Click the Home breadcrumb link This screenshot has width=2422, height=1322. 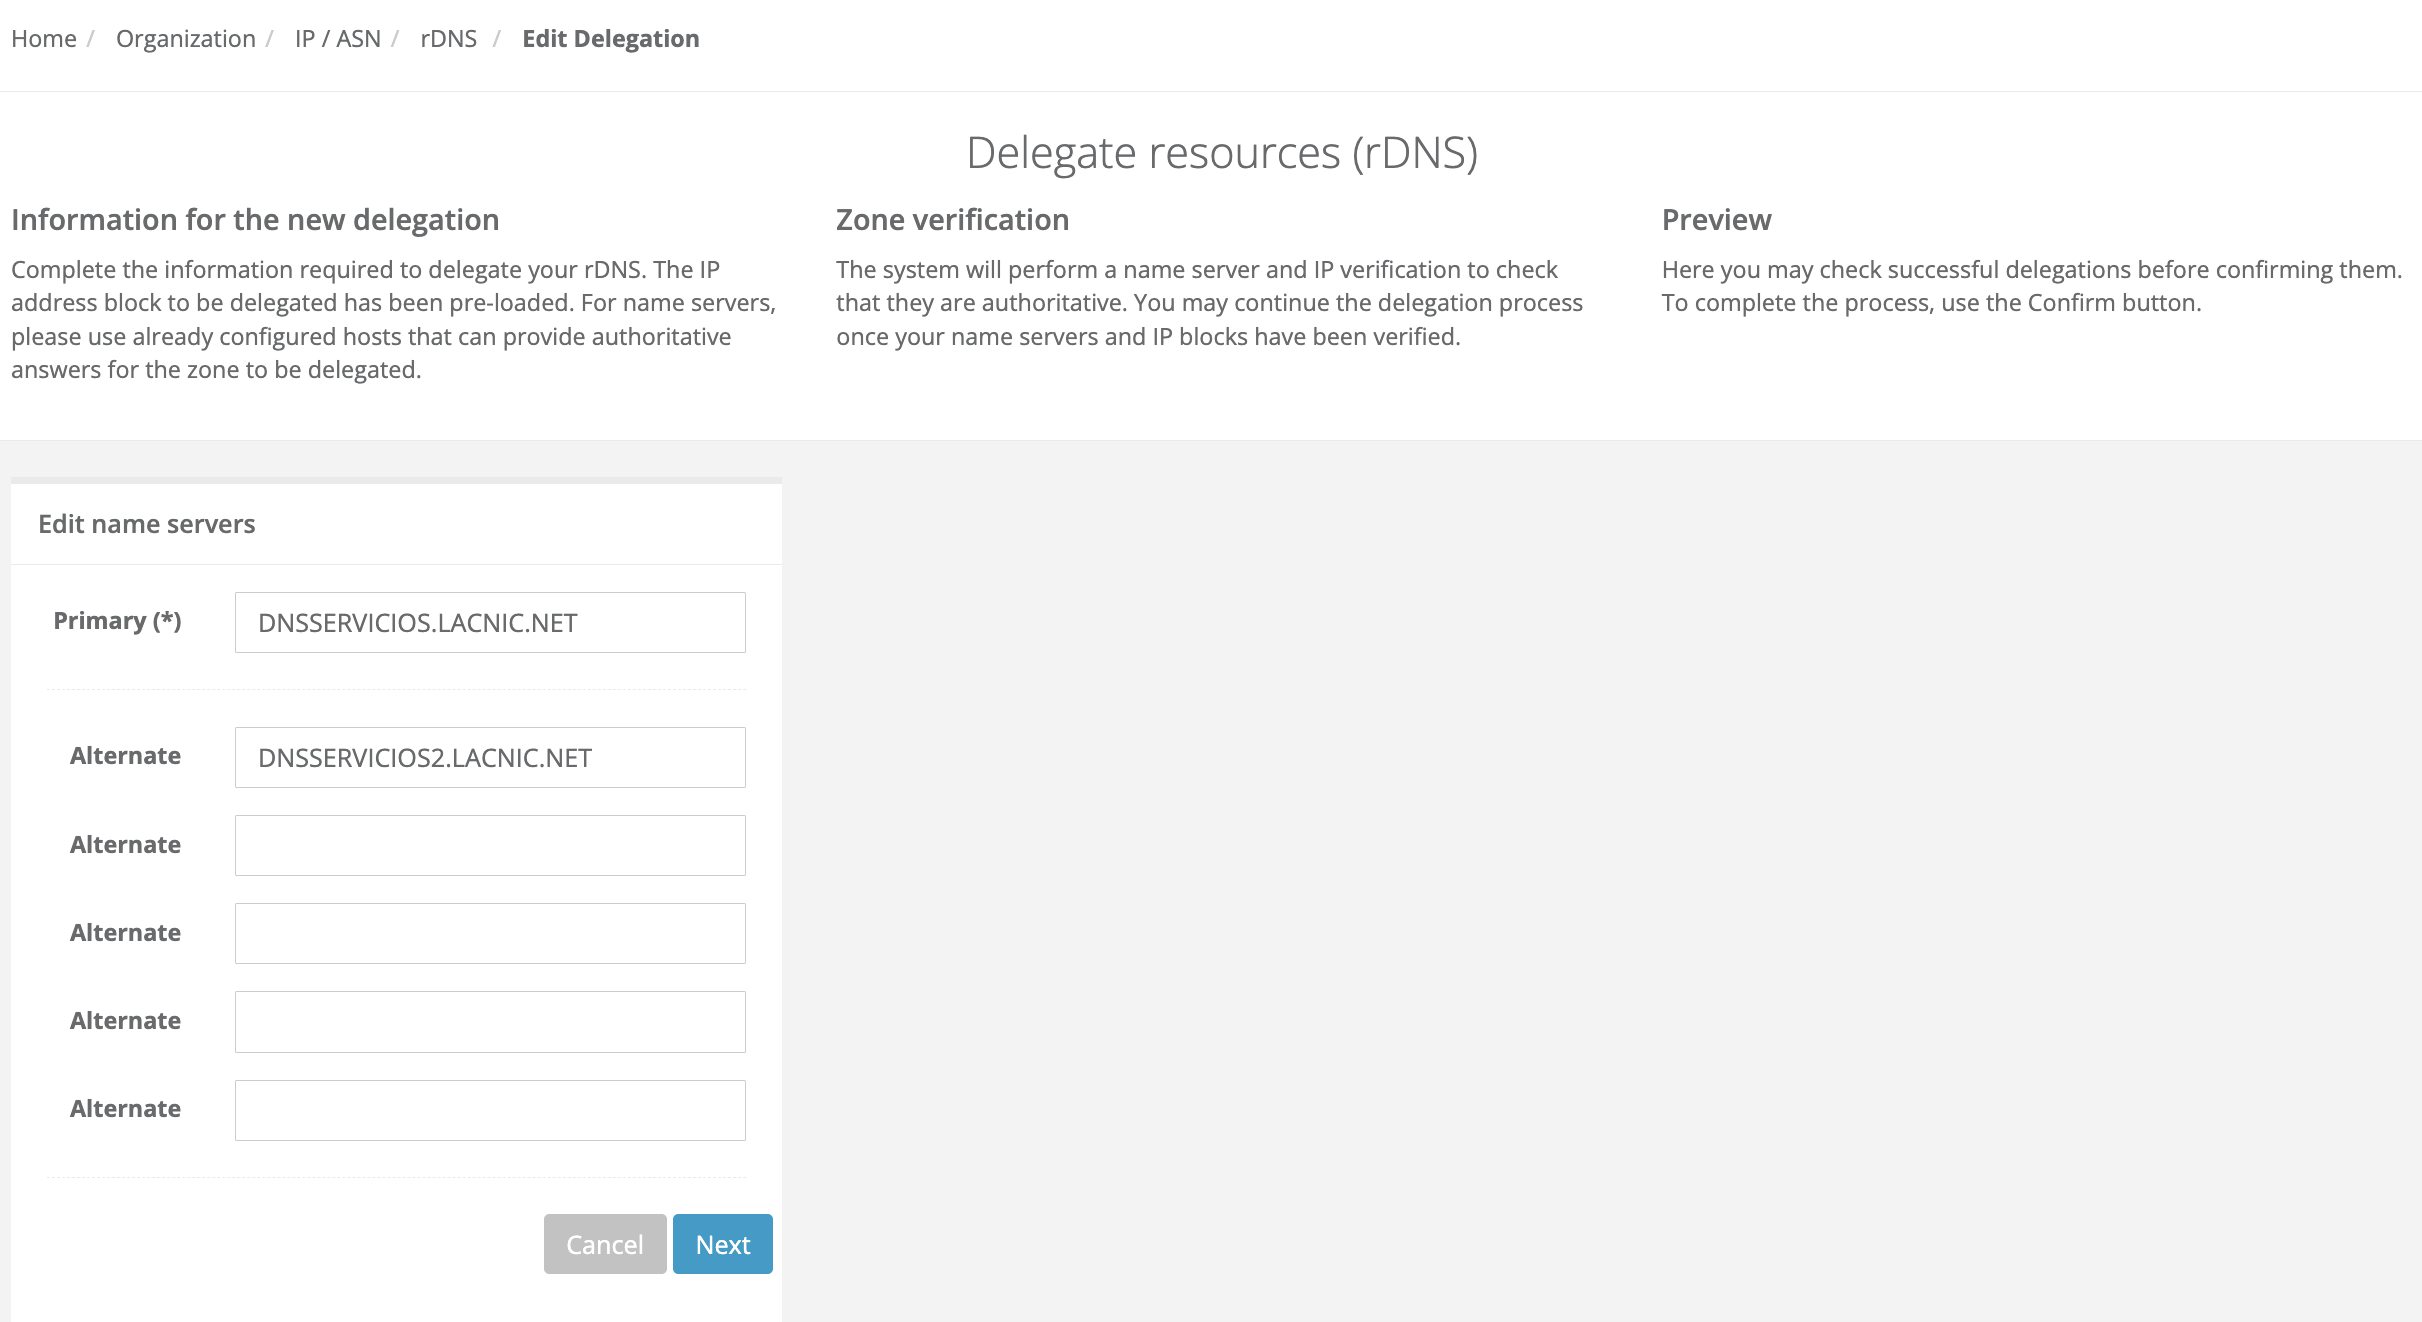point(43,38)
